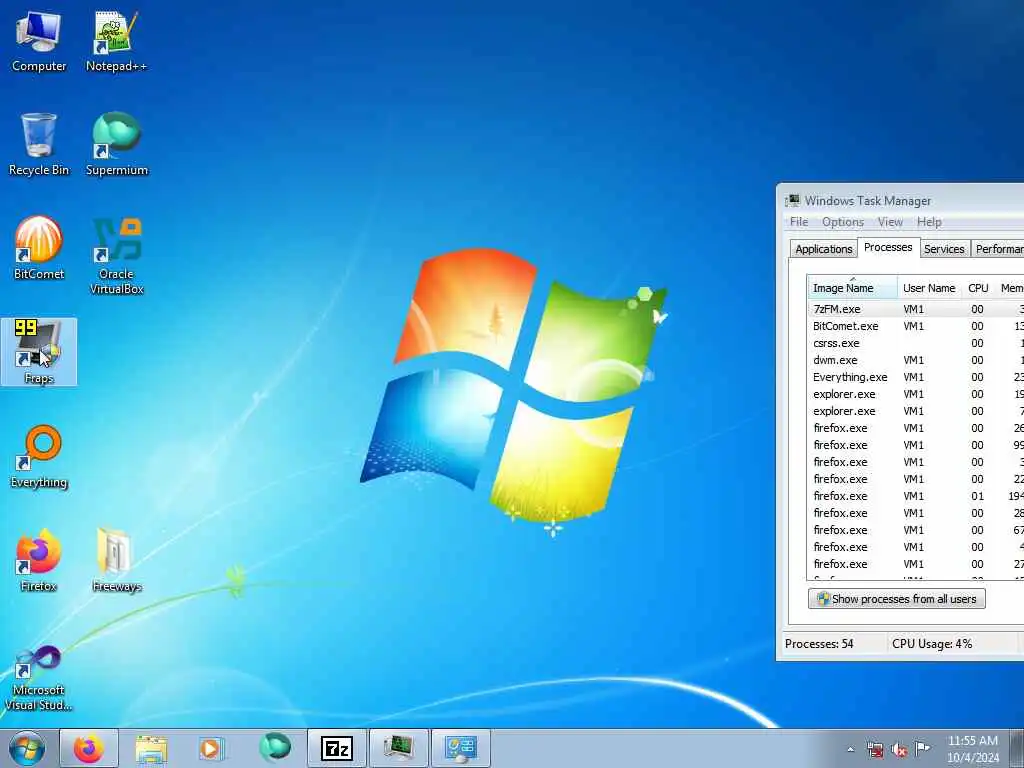
Task: Open the Windows Start menu
Action: point(27,748)
